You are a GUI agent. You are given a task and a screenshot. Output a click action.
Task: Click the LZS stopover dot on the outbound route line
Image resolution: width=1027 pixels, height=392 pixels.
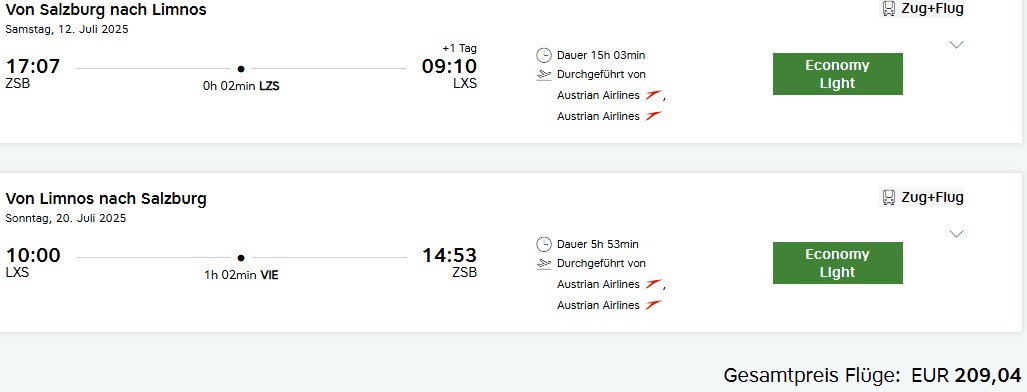241,68
